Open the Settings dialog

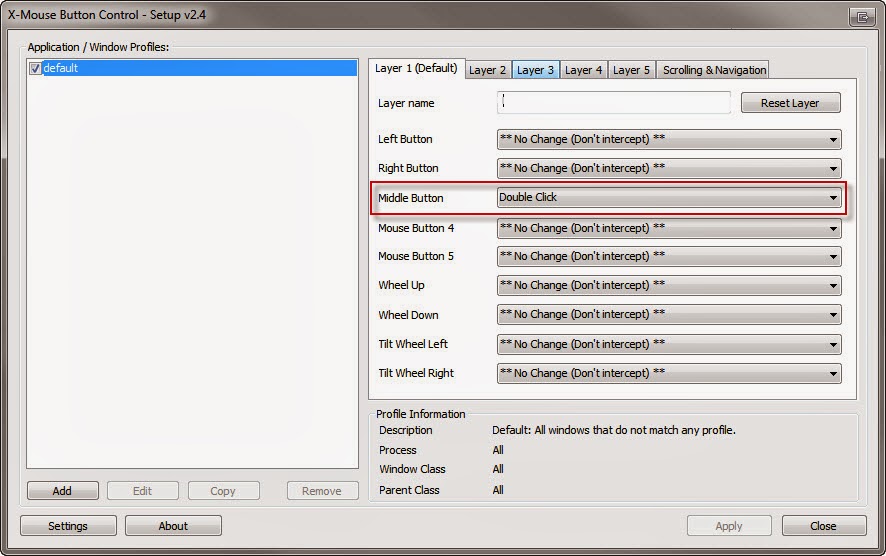pyautogui.click(x=68, y=525)
